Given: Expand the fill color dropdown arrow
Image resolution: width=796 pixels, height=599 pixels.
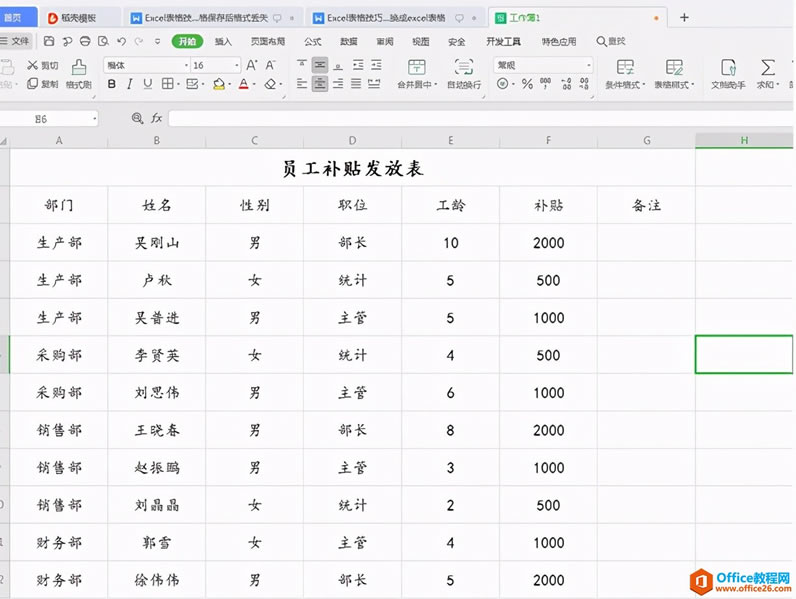Looking at the screenshot, I should [229, 84].
